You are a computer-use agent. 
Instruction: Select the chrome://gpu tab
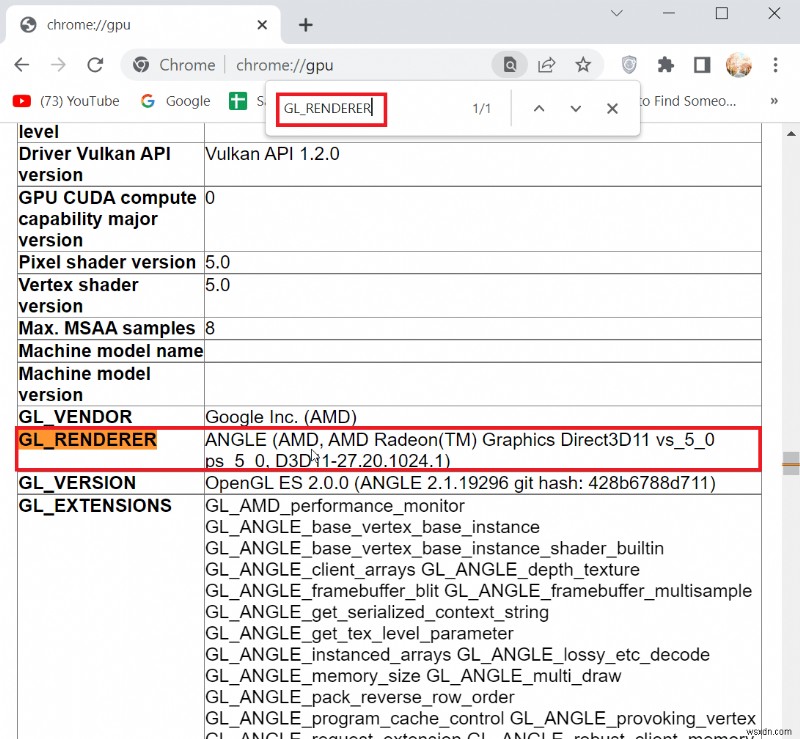140,24
